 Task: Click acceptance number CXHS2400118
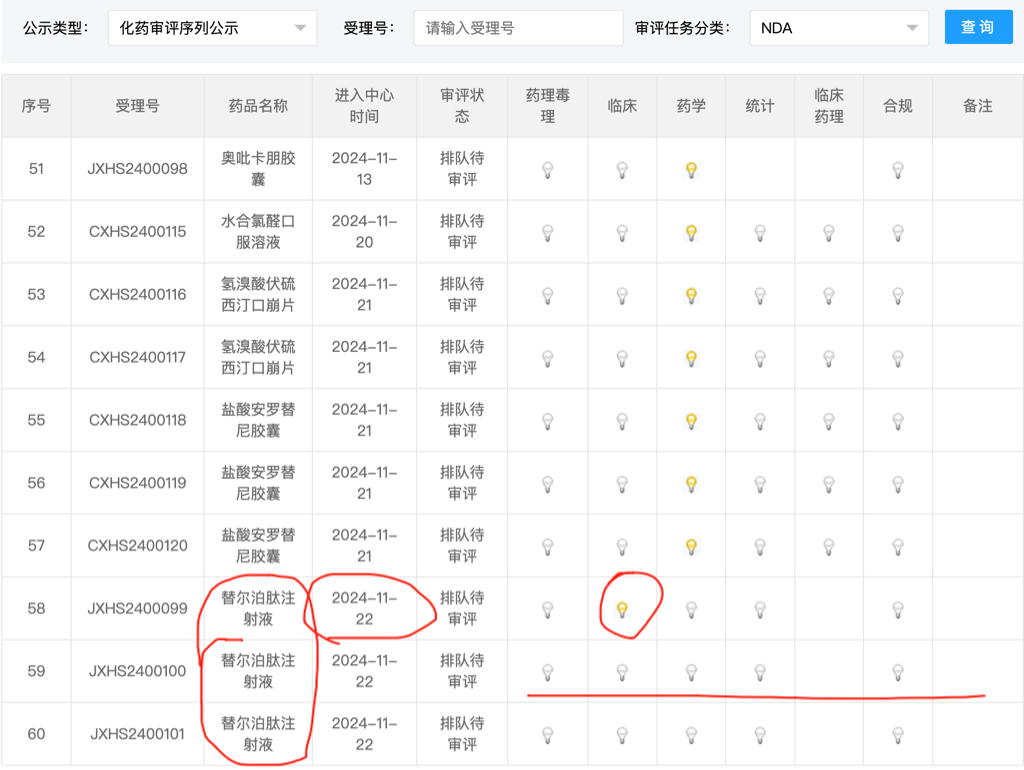pos(137,420)
